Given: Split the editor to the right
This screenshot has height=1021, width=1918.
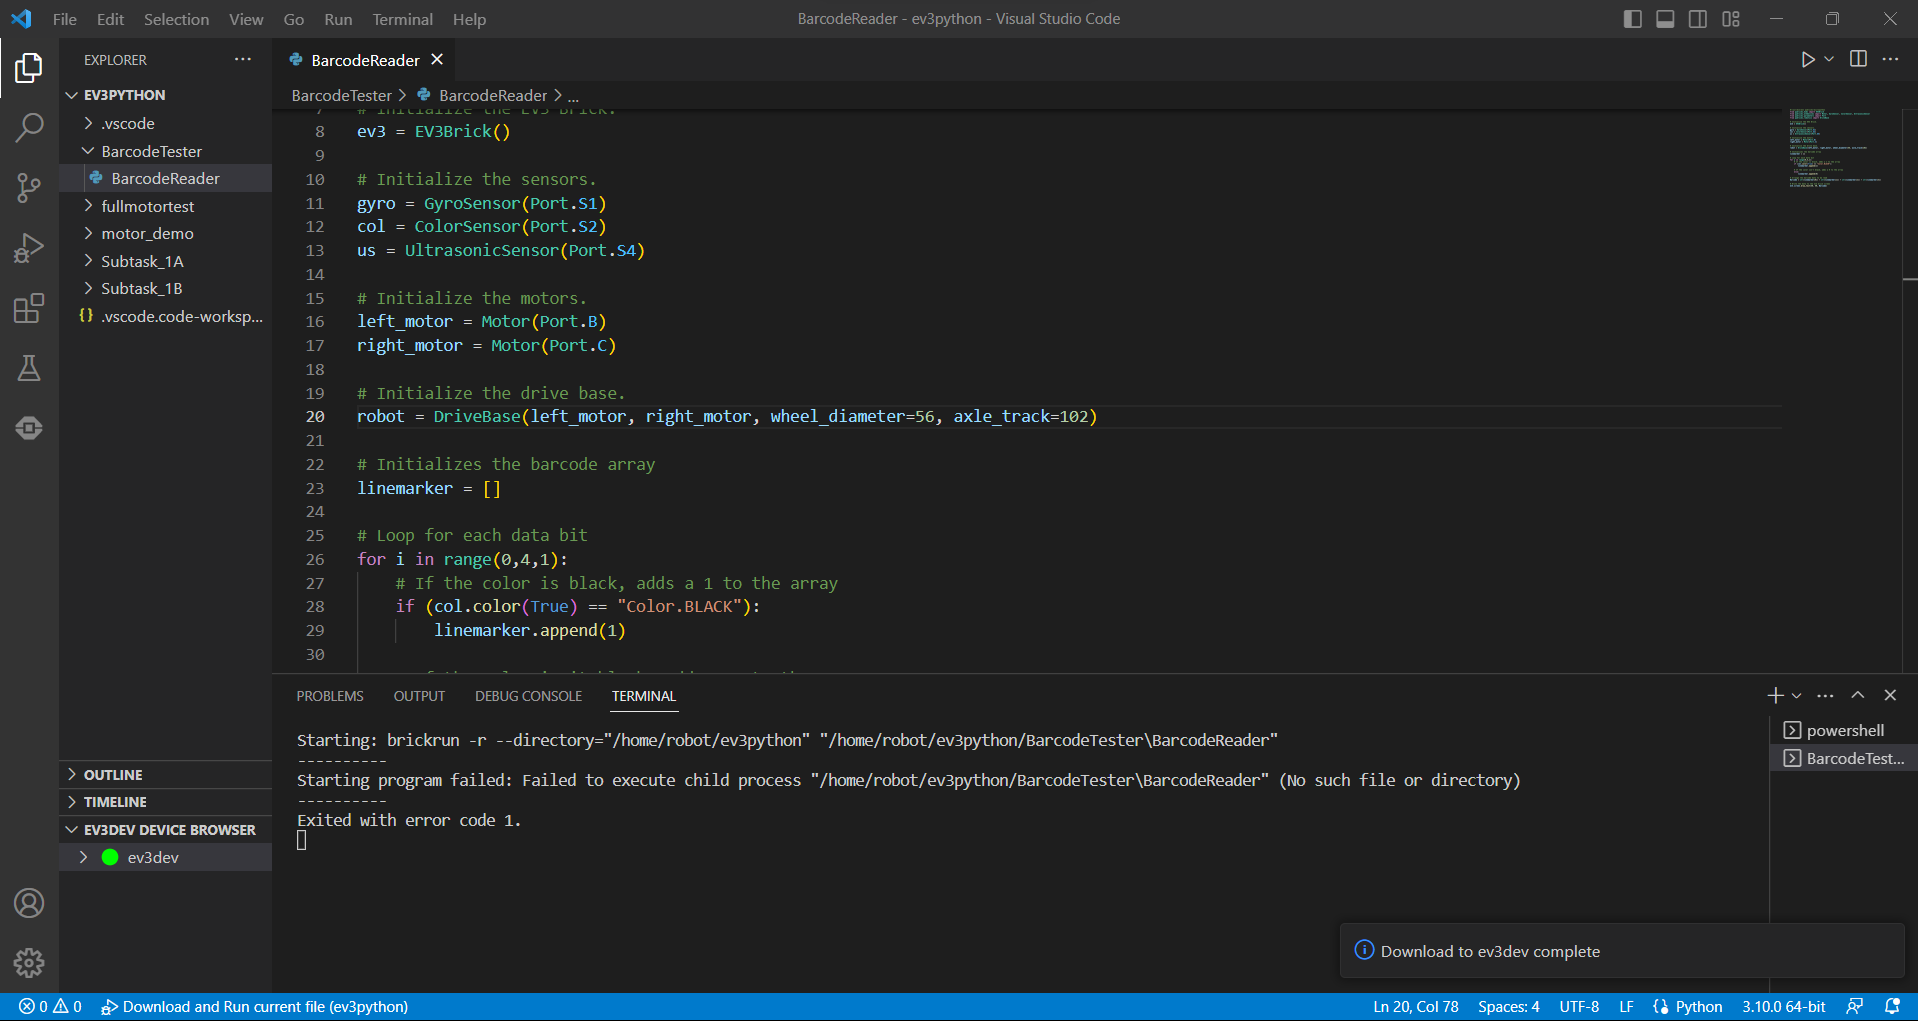Looking at the screenshot, I should (x=1858, y=59).
